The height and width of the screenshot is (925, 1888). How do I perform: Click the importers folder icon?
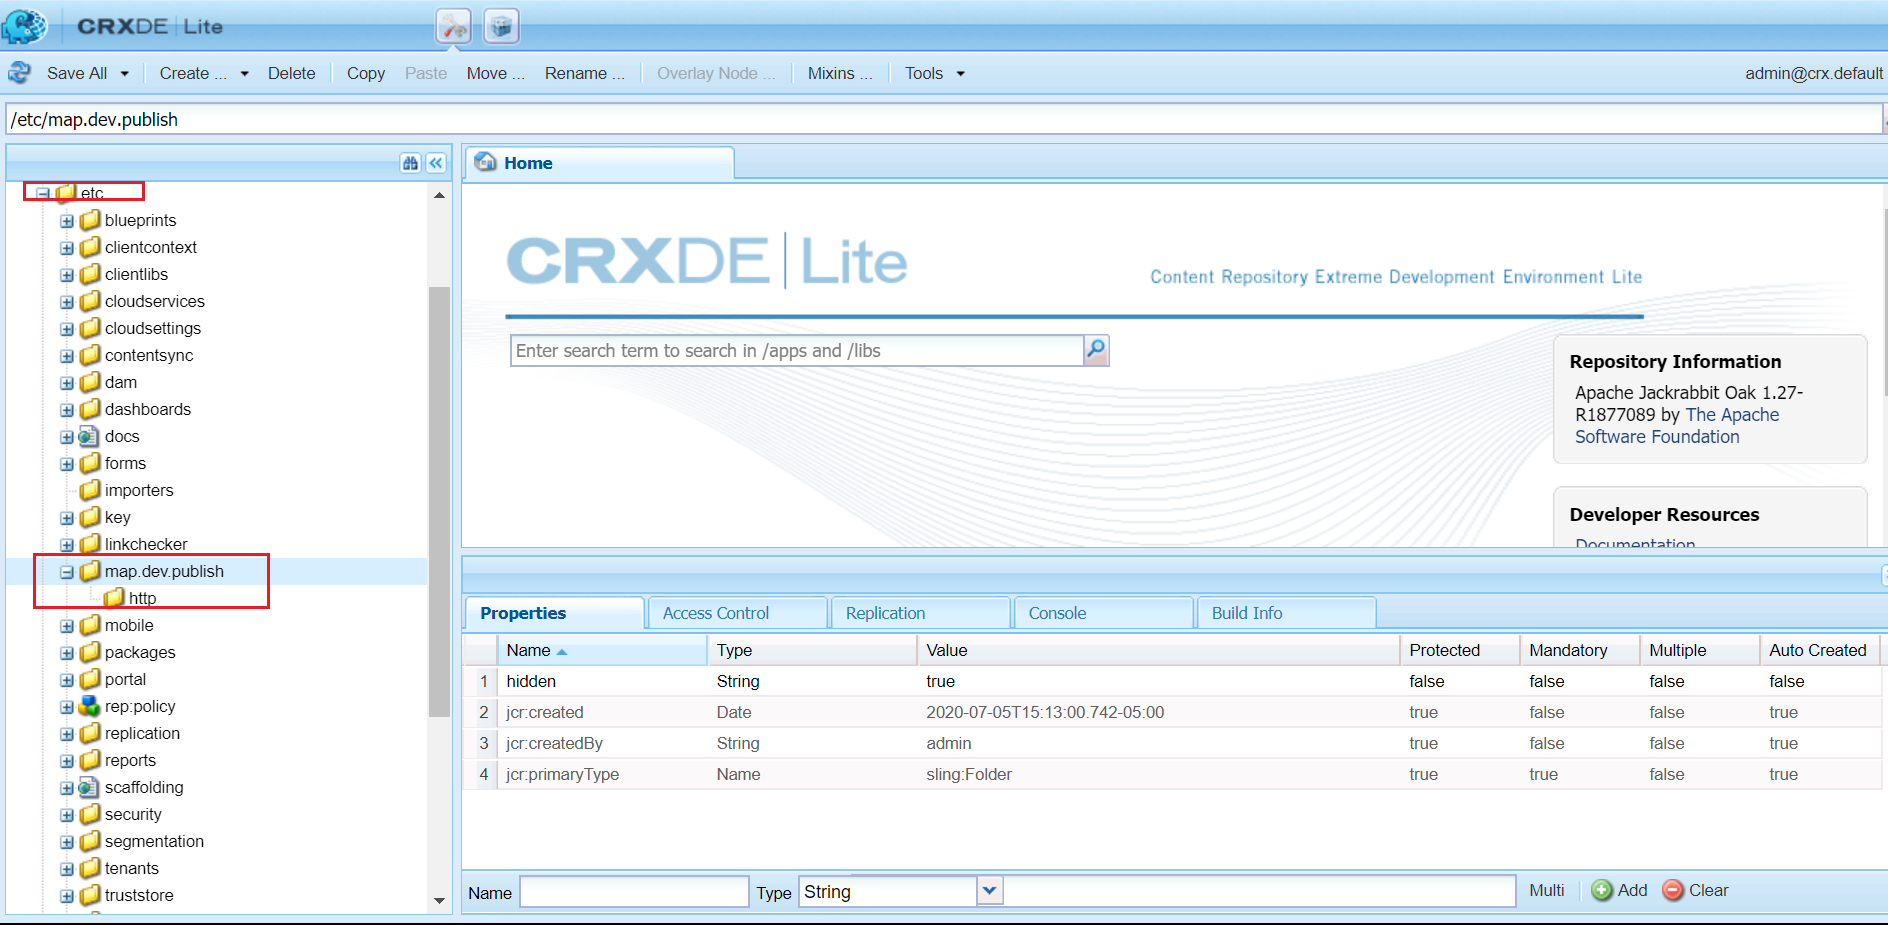pyautogui.click(x=90, y=490)
